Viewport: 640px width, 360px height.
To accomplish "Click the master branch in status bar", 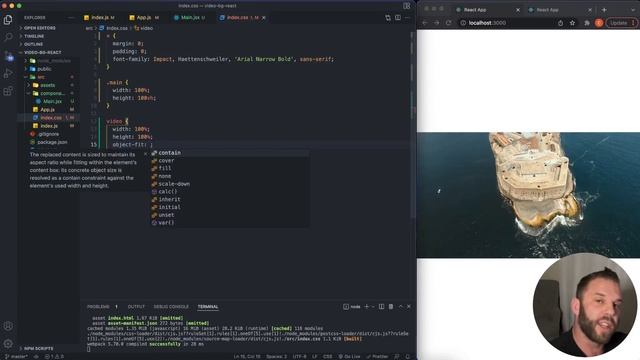I will pyautogui.click(x=16, y=356).
